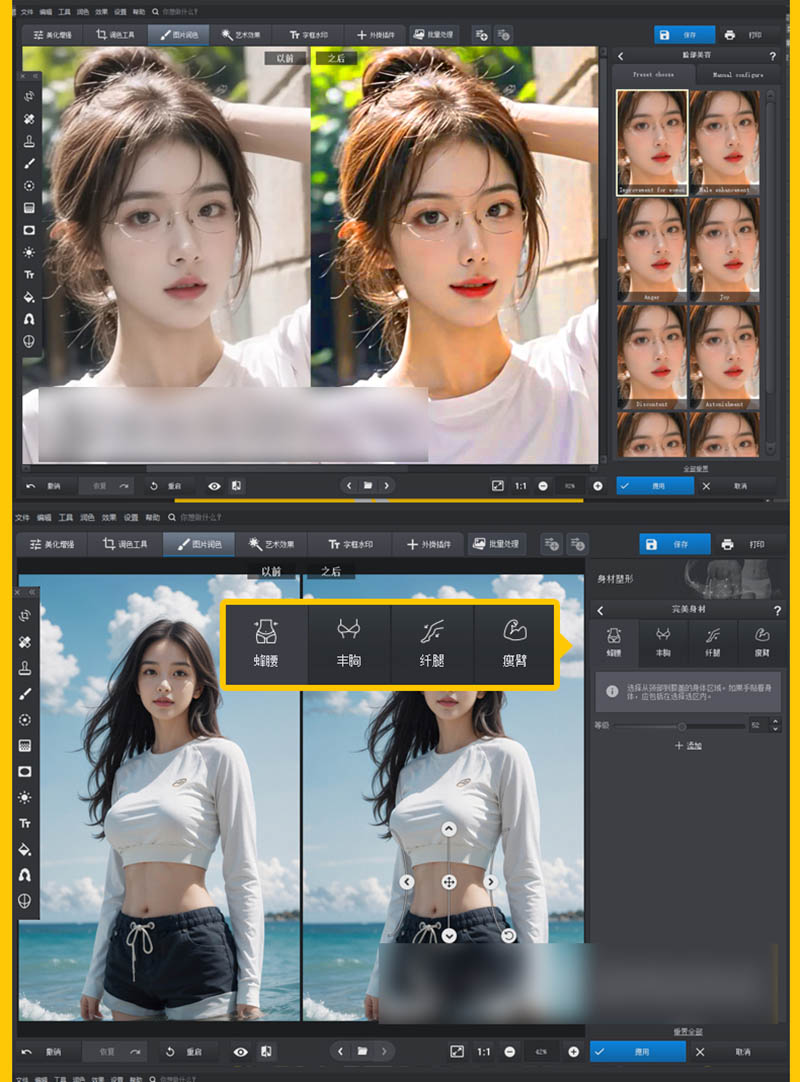Click the zoom out minus button in the body-shaping window
Viewport: 800px width, 1082px height.
point(509,1052)
